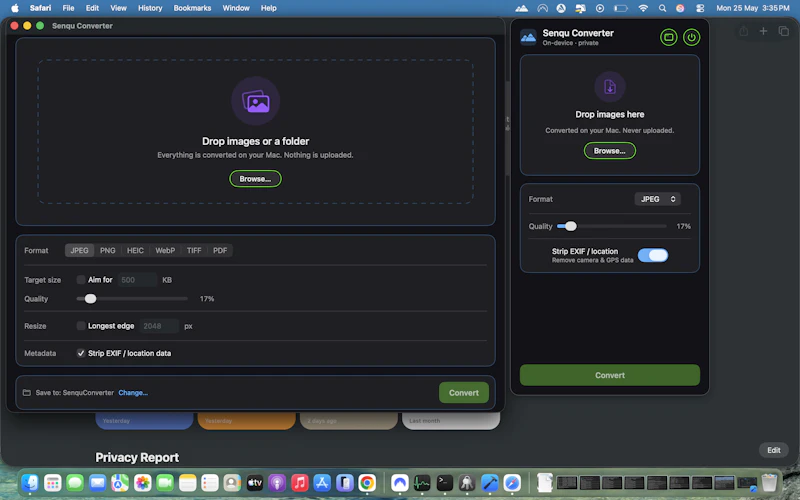Select the TIFF format tab

click(194, 251)
